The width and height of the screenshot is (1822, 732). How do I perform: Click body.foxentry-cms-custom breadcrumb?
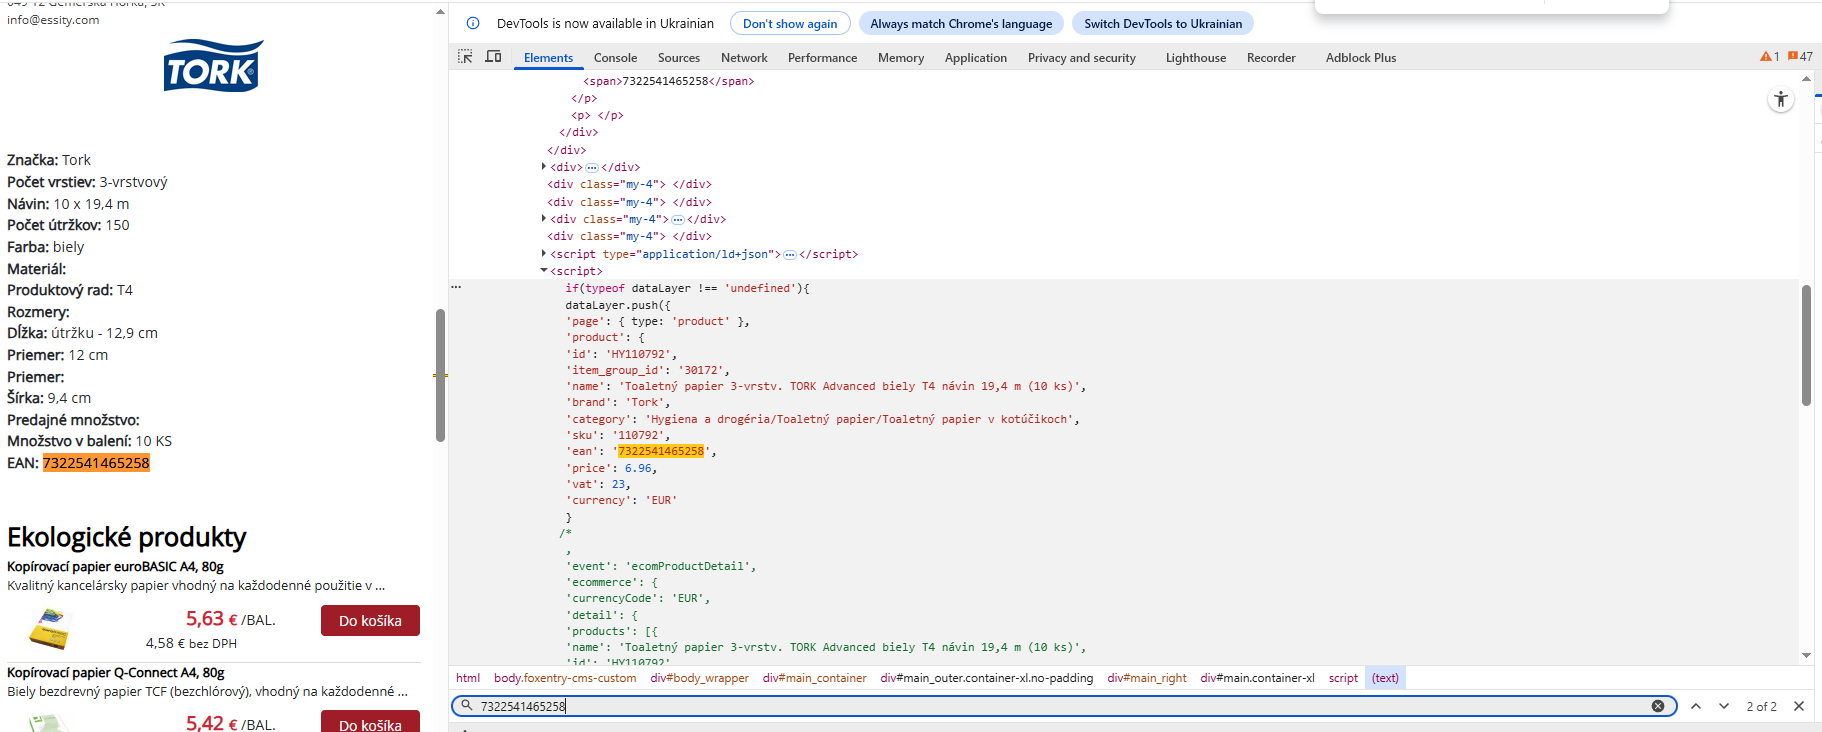click(x=565, y=678)
